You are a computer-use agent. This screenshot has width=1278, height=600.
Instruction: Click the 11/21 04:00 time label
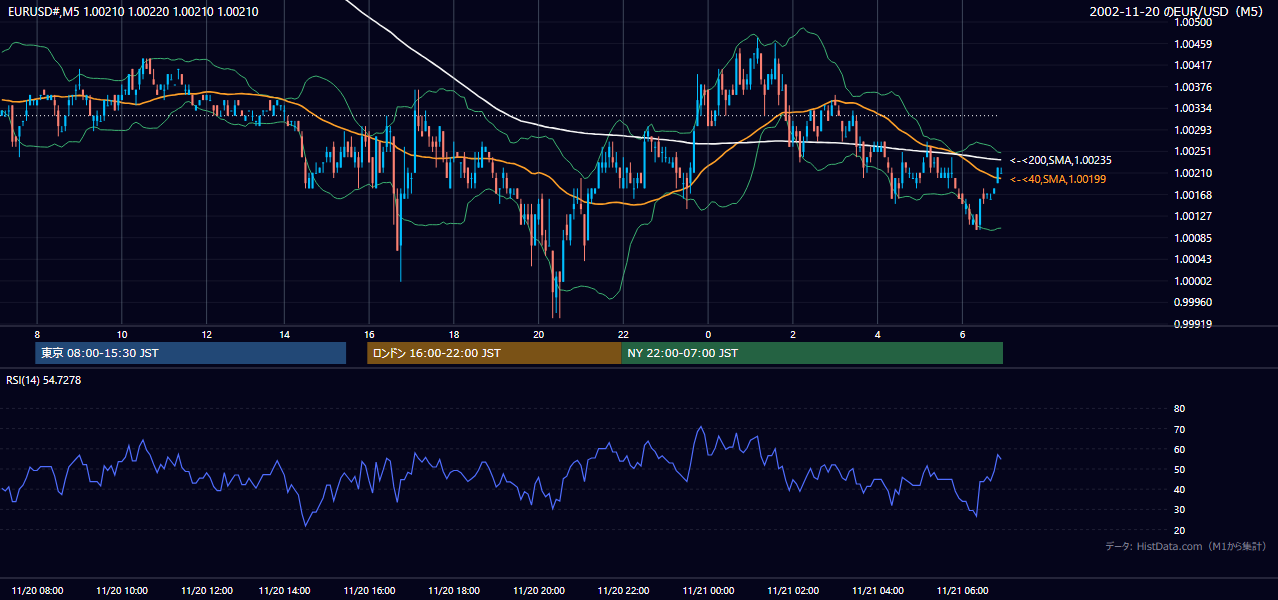click(878, 591)
